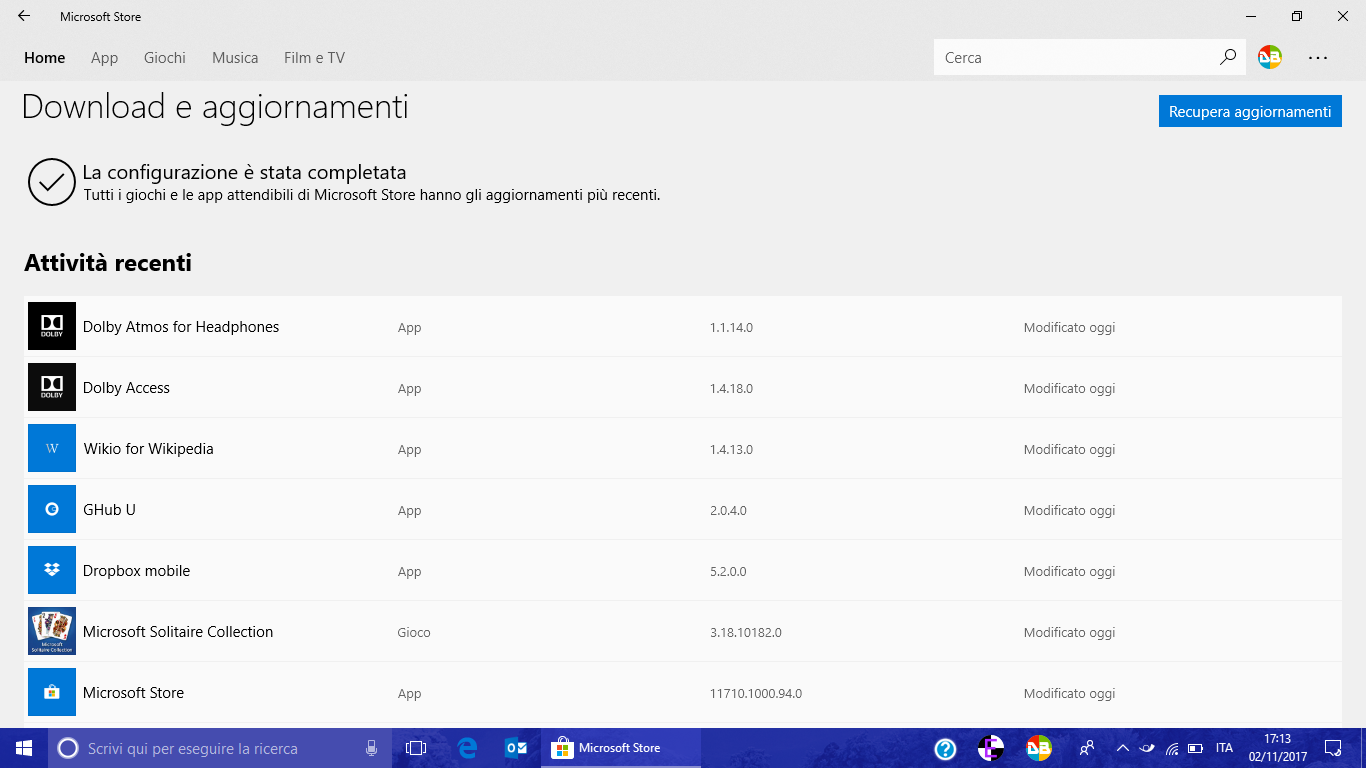The height and width of the screenshot is (768, 1366).
Task: Select the Microsoft Store taskbar button
Action: (x=621, y=748)
